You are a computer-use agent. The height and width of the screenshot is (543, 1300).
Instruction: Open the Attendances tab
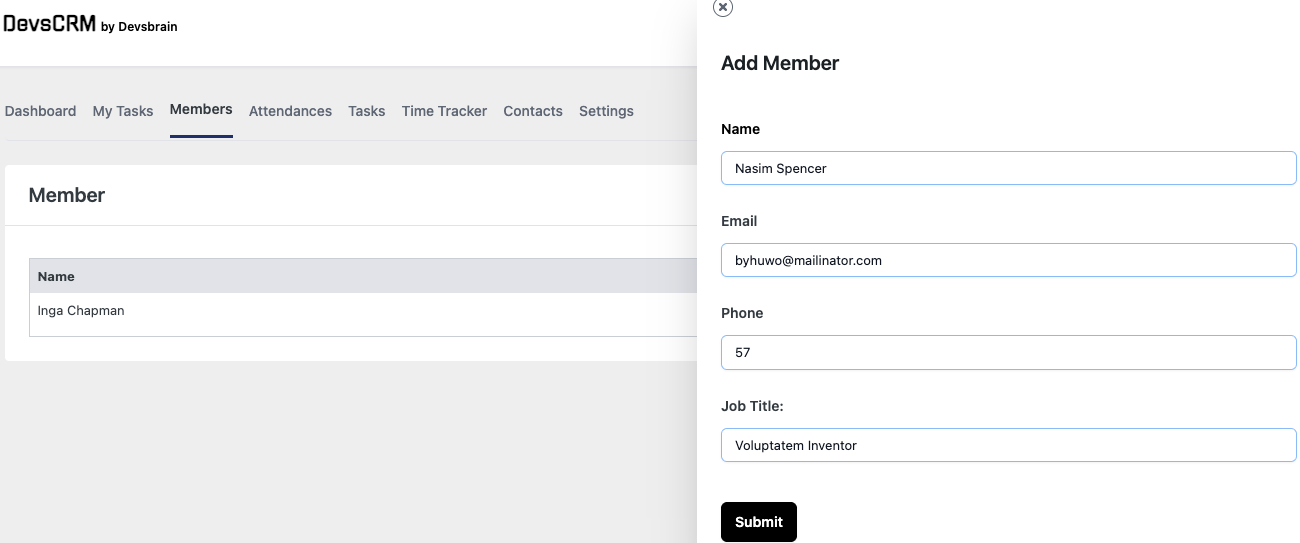tap(290, 111)
